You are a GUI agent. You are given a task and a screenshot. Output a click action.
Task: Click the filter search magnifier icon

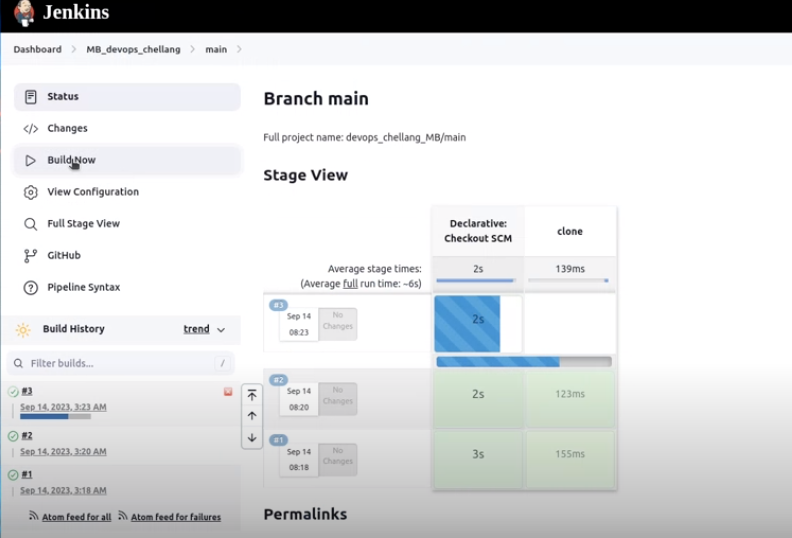point(18,364)
